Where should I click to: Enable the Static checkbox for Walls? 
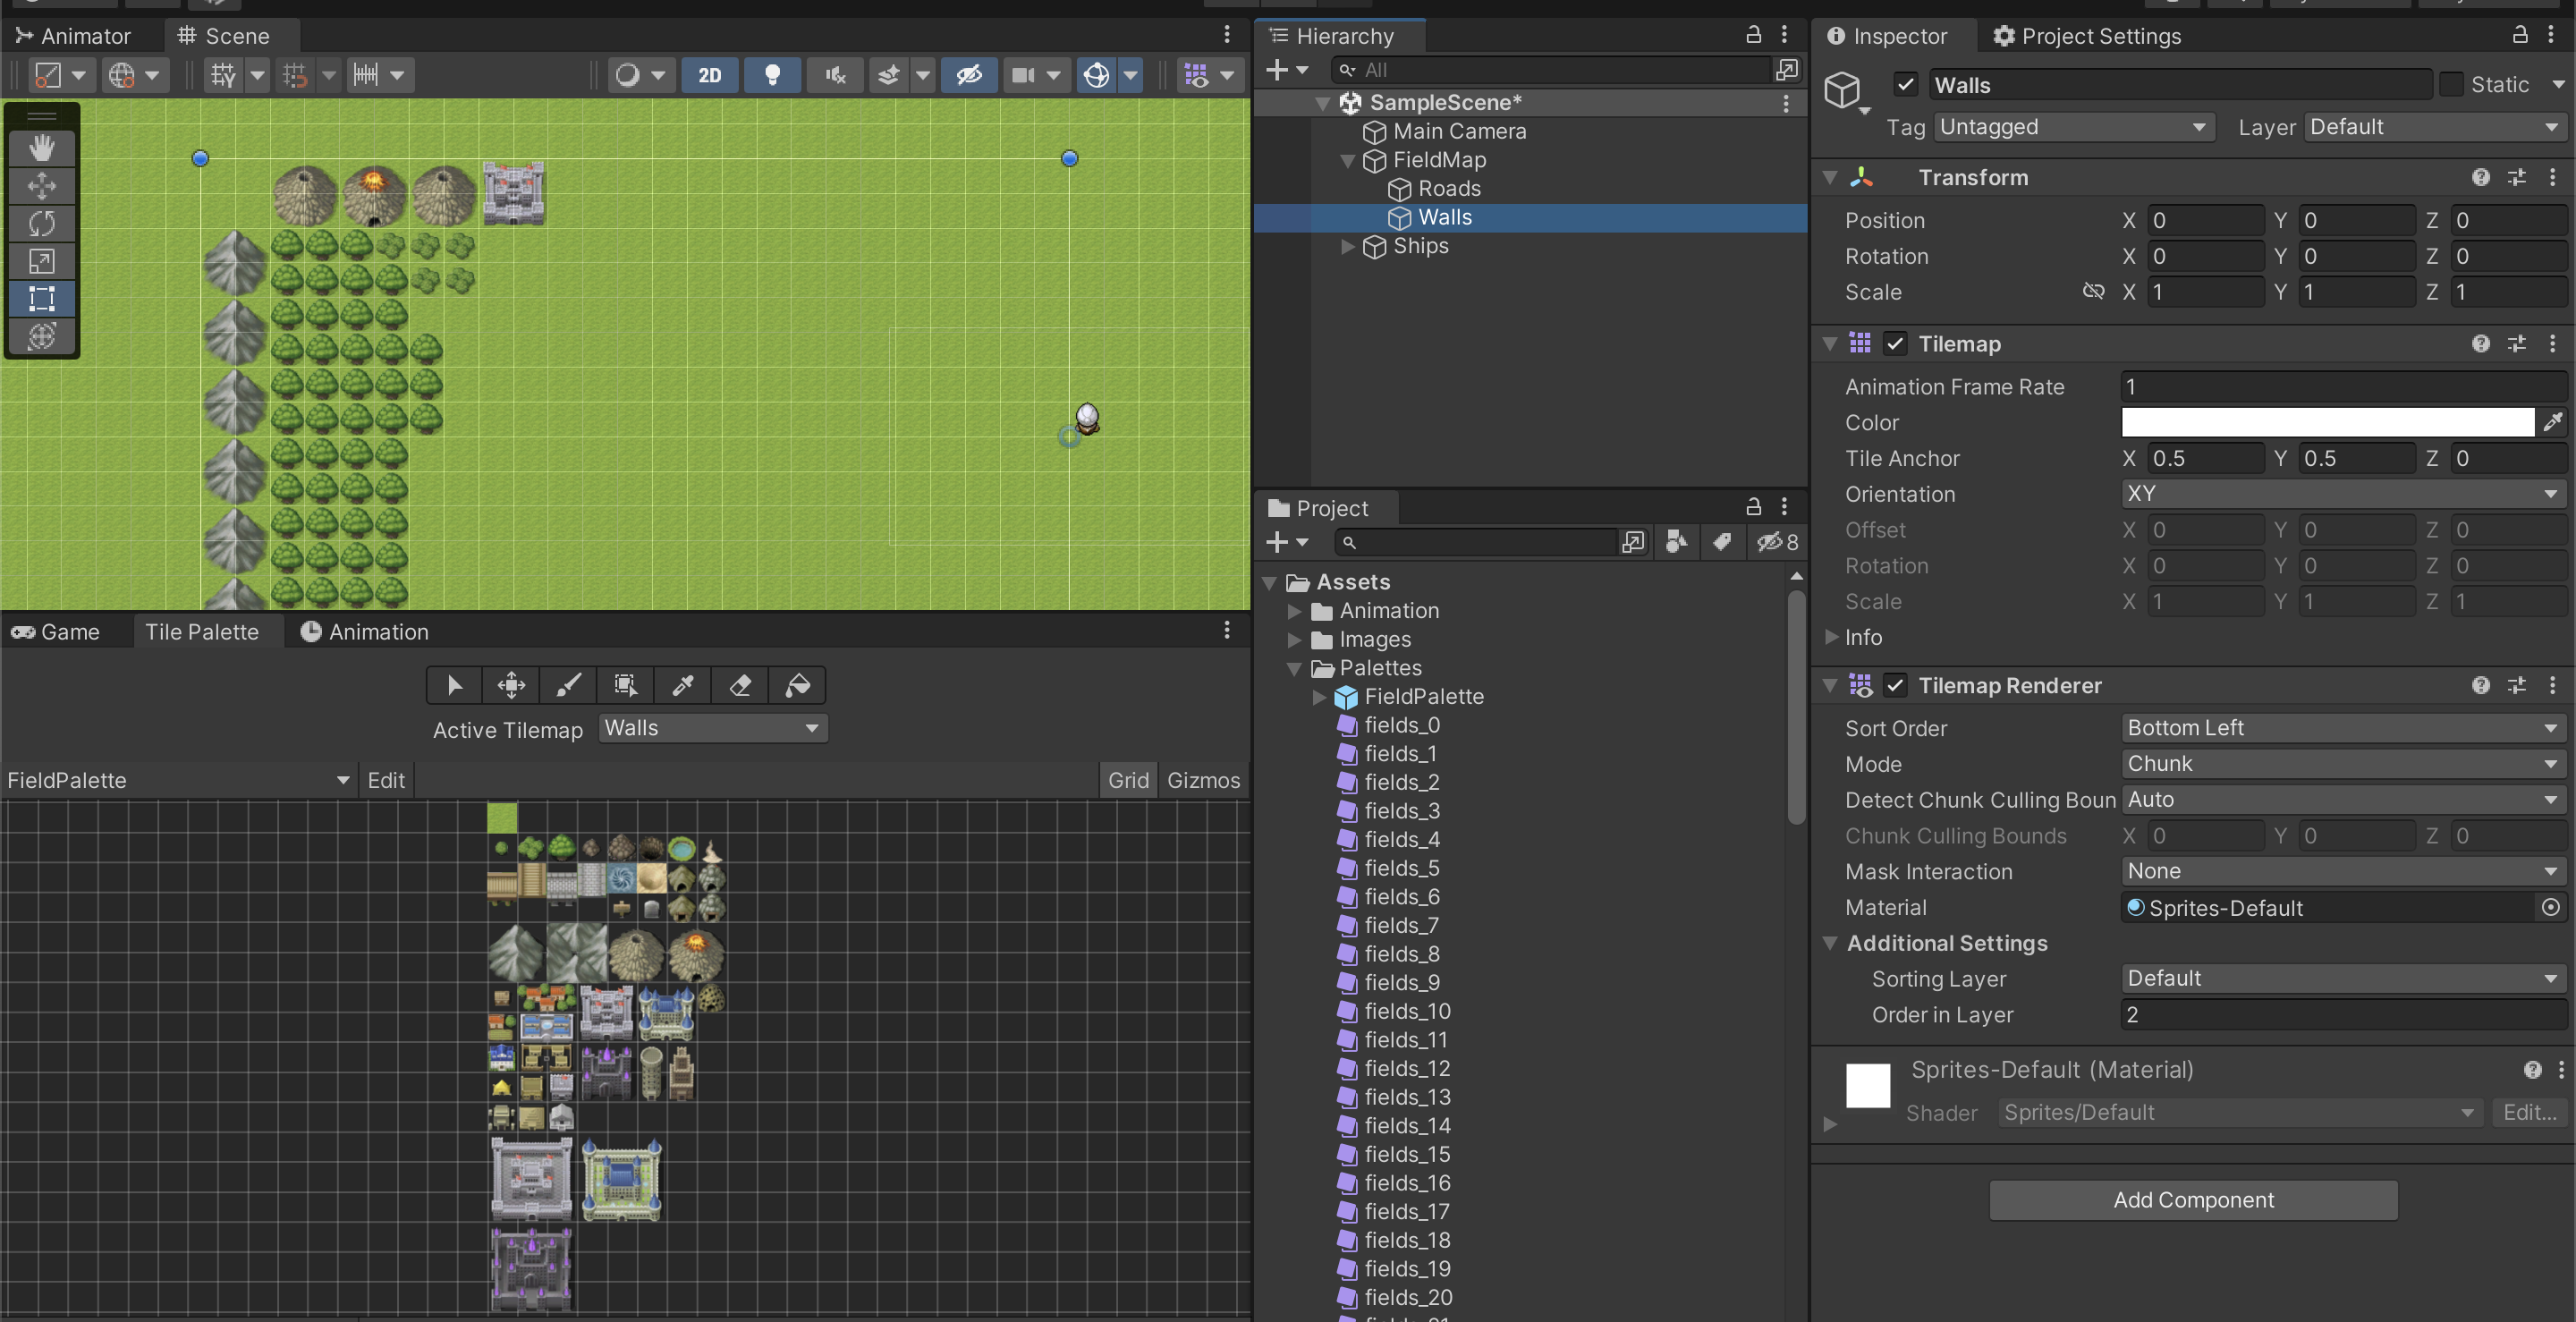2451,85
